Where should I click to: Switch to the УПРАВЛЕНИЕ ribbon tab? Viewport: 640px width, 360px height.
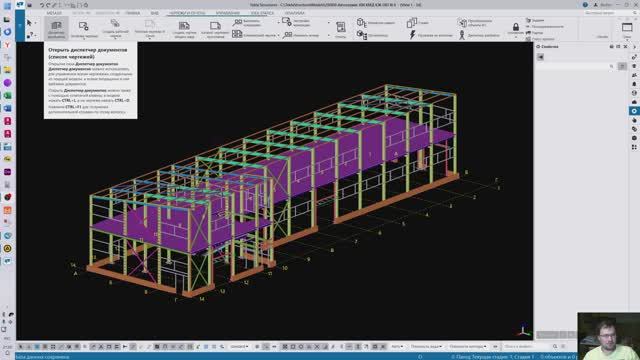tap(228, 13)
